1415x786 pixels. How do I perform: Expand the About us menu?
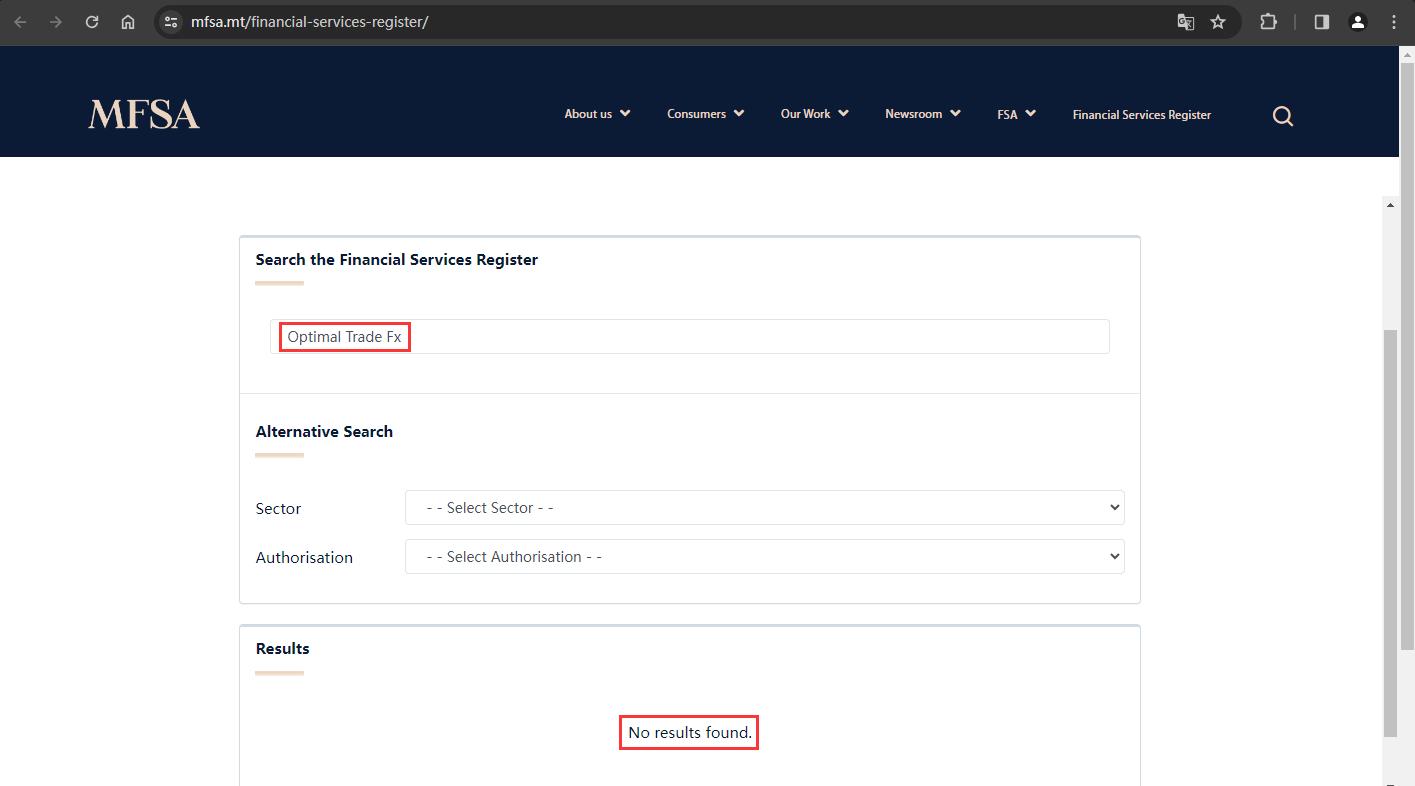597,114
